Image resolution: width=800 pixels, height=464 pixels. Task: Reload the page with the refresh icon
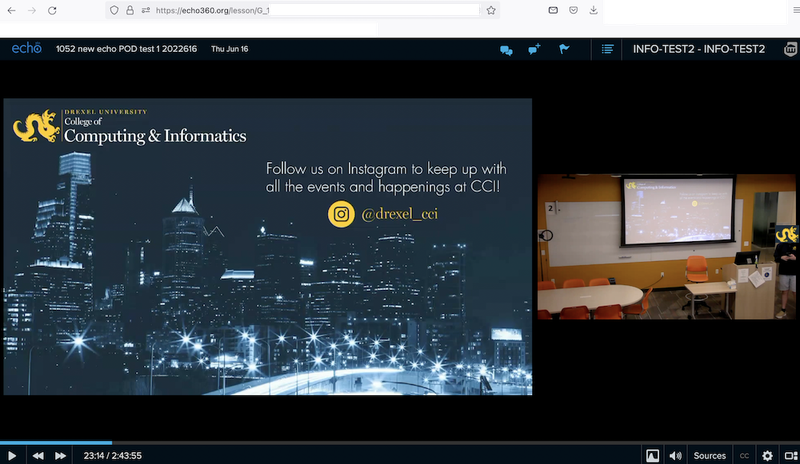[x=52, y=10]
